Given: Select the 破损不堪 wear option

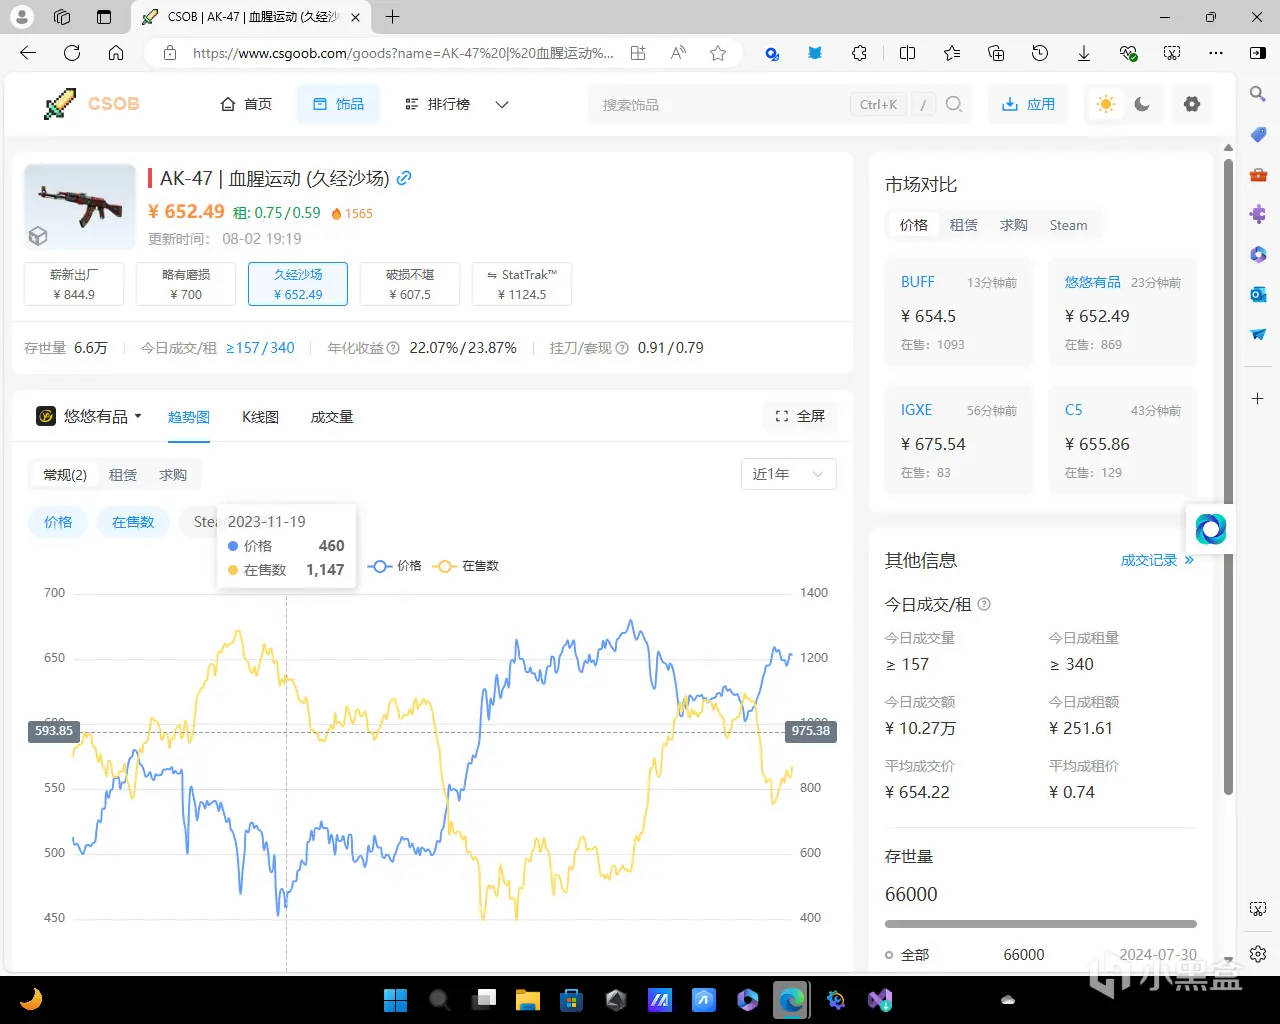Looking at the screenshot, I should pos(410,284).
